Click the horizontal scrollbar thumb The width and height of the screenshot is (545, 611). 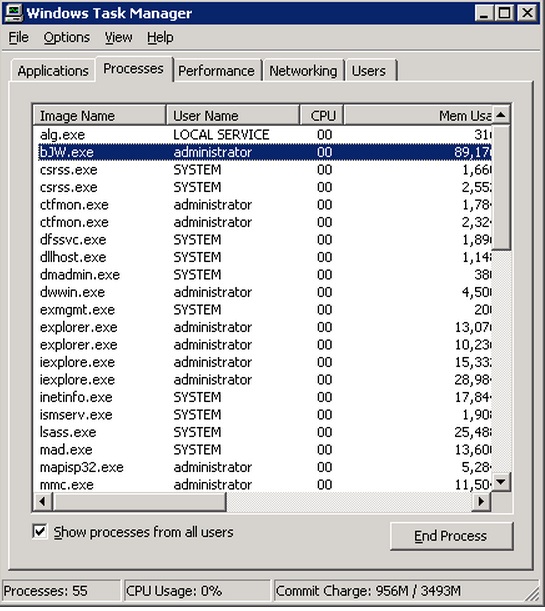coord(139,501)
